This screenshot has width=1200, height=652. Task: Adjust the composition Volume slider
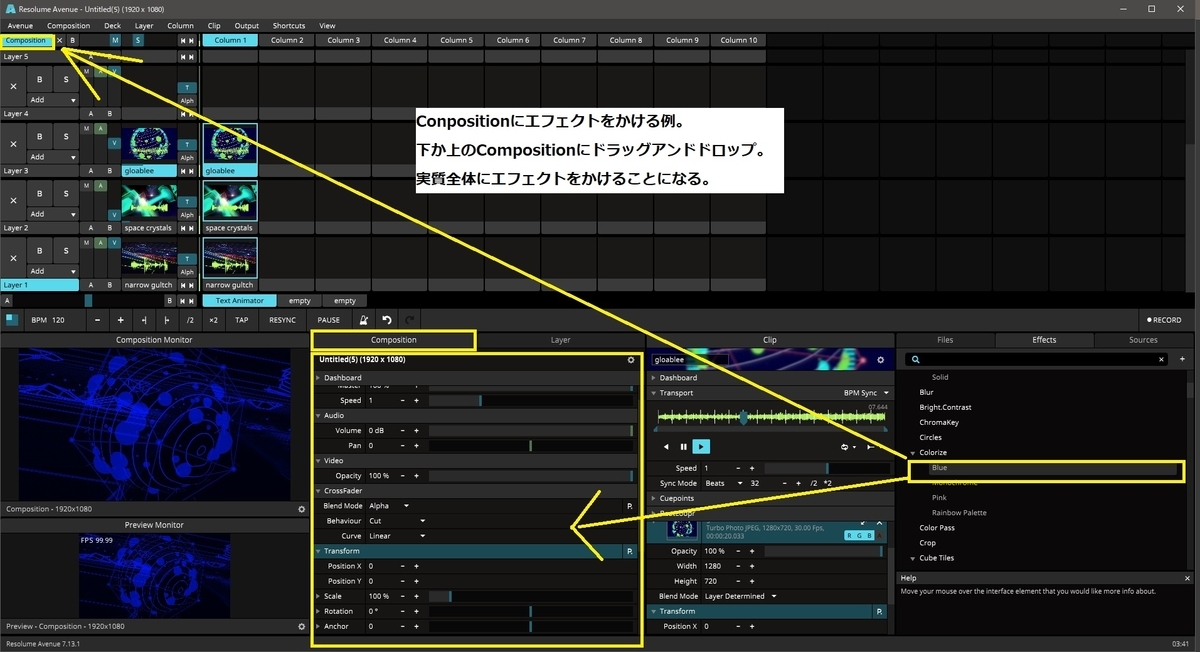pos(531,431)
